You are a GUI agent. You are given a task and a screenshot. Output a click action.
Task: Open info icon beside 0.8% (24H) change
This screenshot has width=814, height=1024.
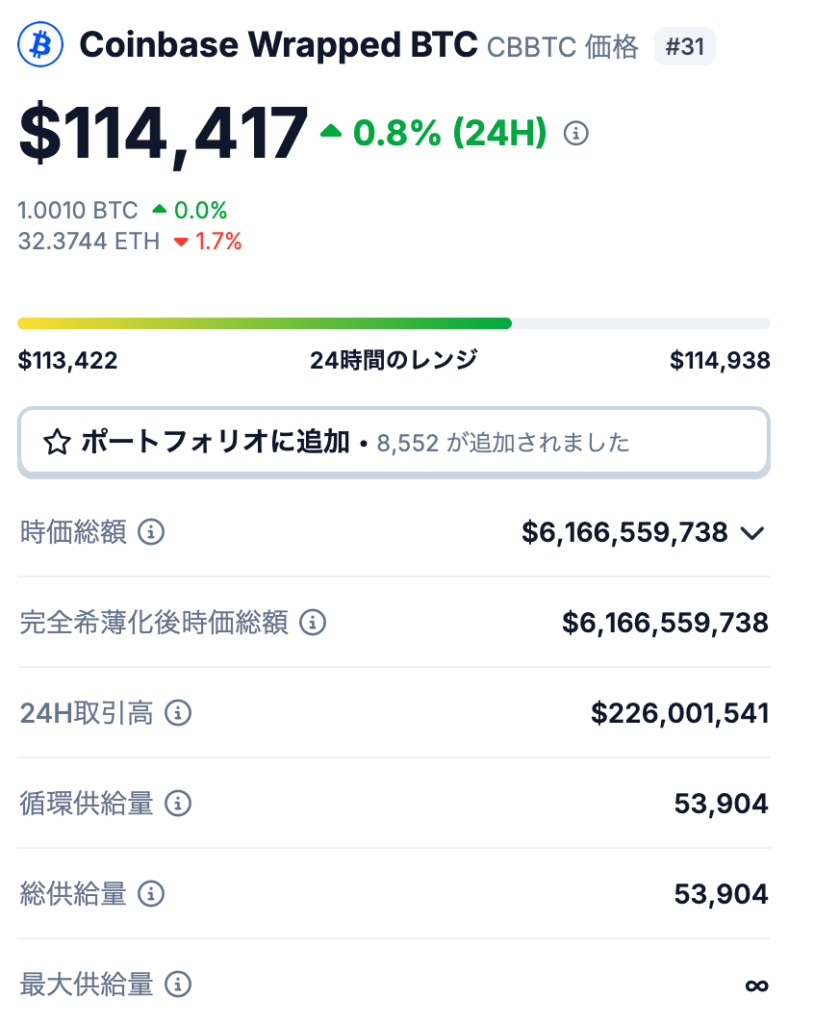(576, 133)
